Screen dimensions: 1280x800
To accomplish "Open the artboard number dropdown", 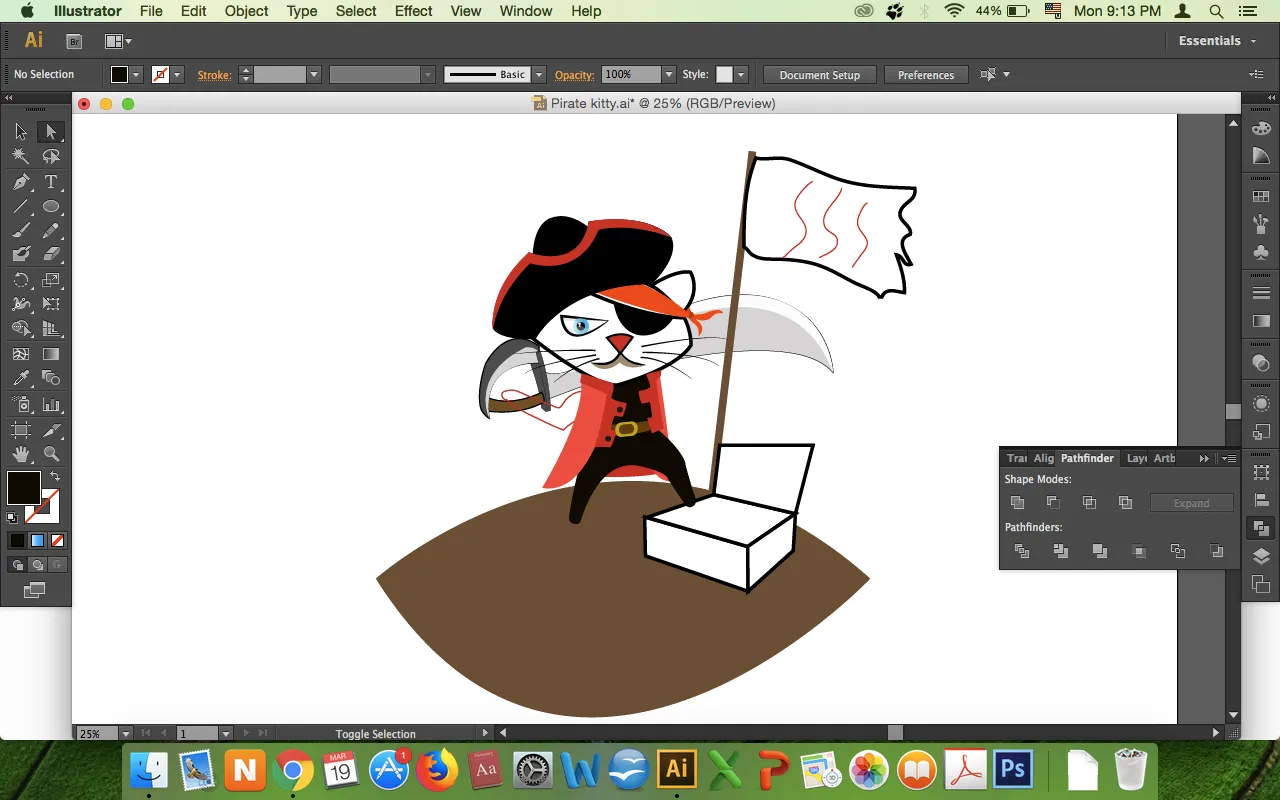I will click(226, 733).
